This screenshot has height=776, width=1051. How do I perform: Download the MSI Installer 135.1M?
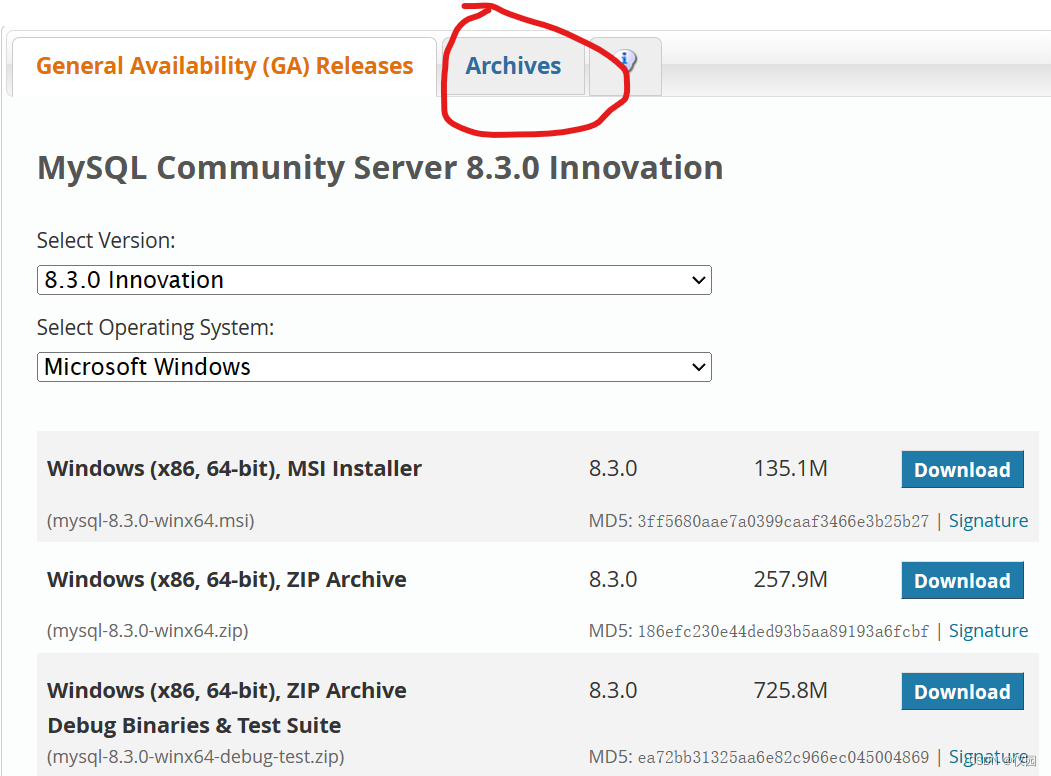tap(963, 470)
